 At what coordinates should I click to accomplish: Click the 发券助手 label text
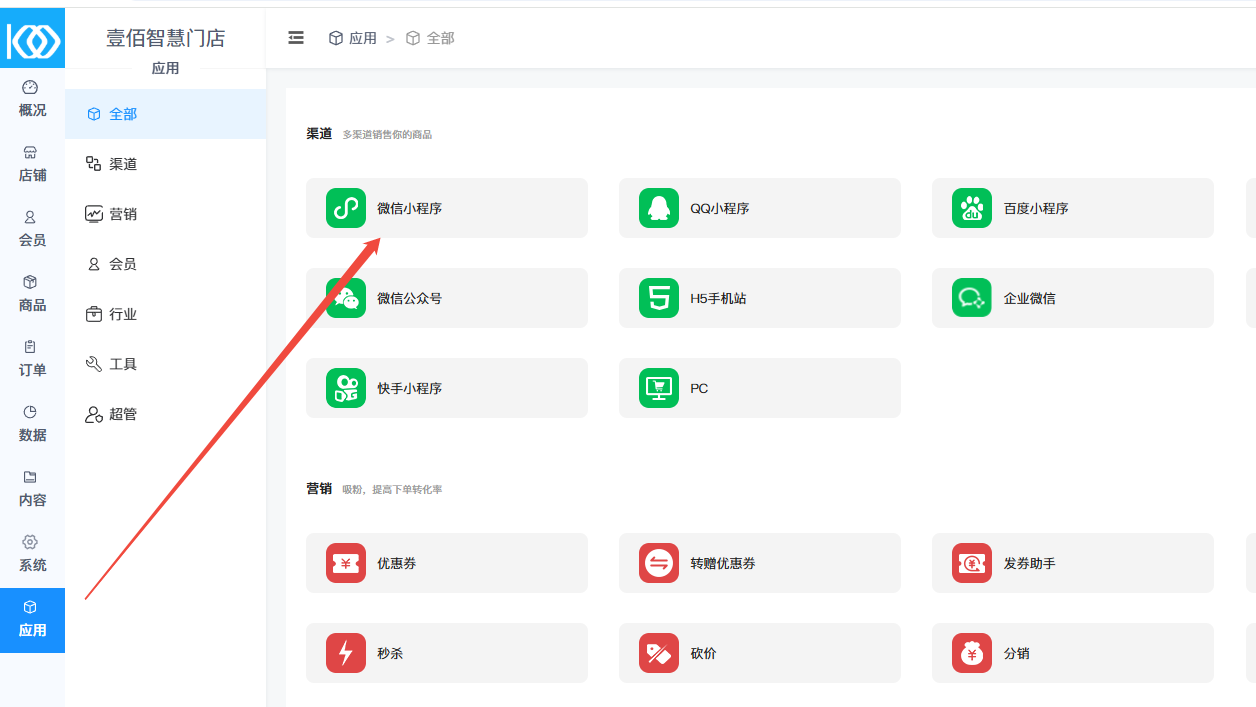(x=1029, y=564)
